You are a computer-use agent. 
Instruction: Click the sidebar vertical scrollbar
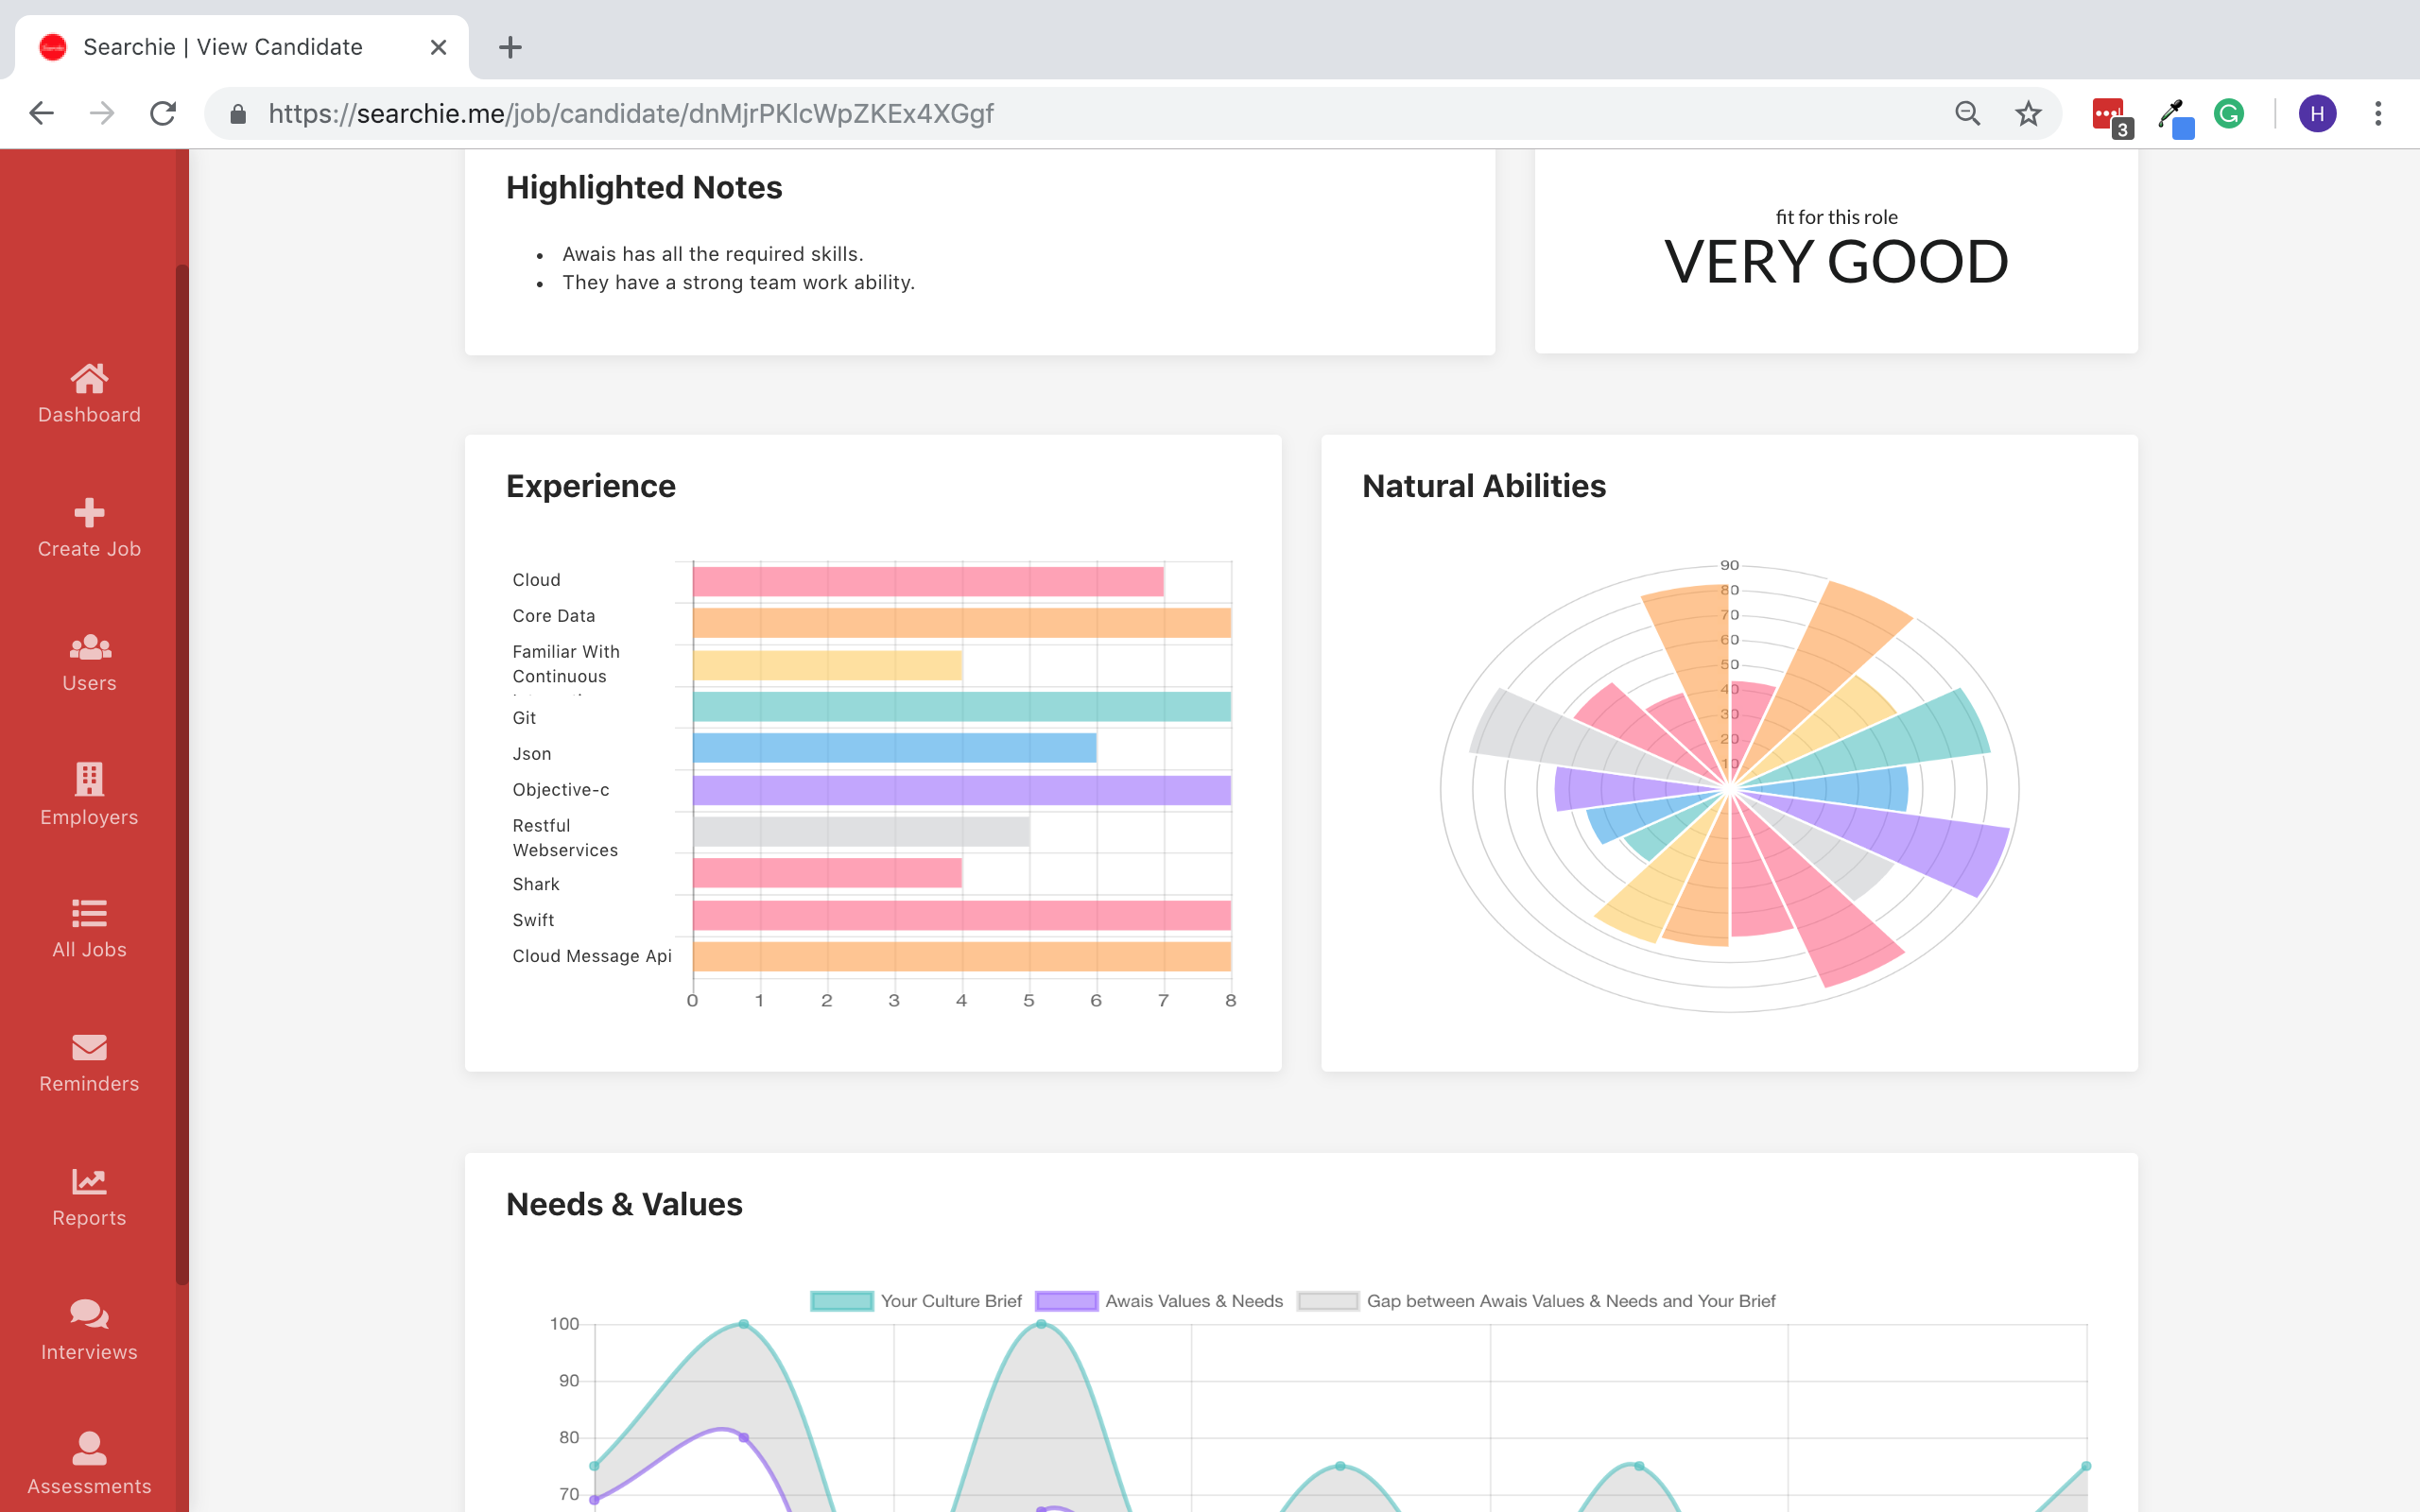coord(182,773)
